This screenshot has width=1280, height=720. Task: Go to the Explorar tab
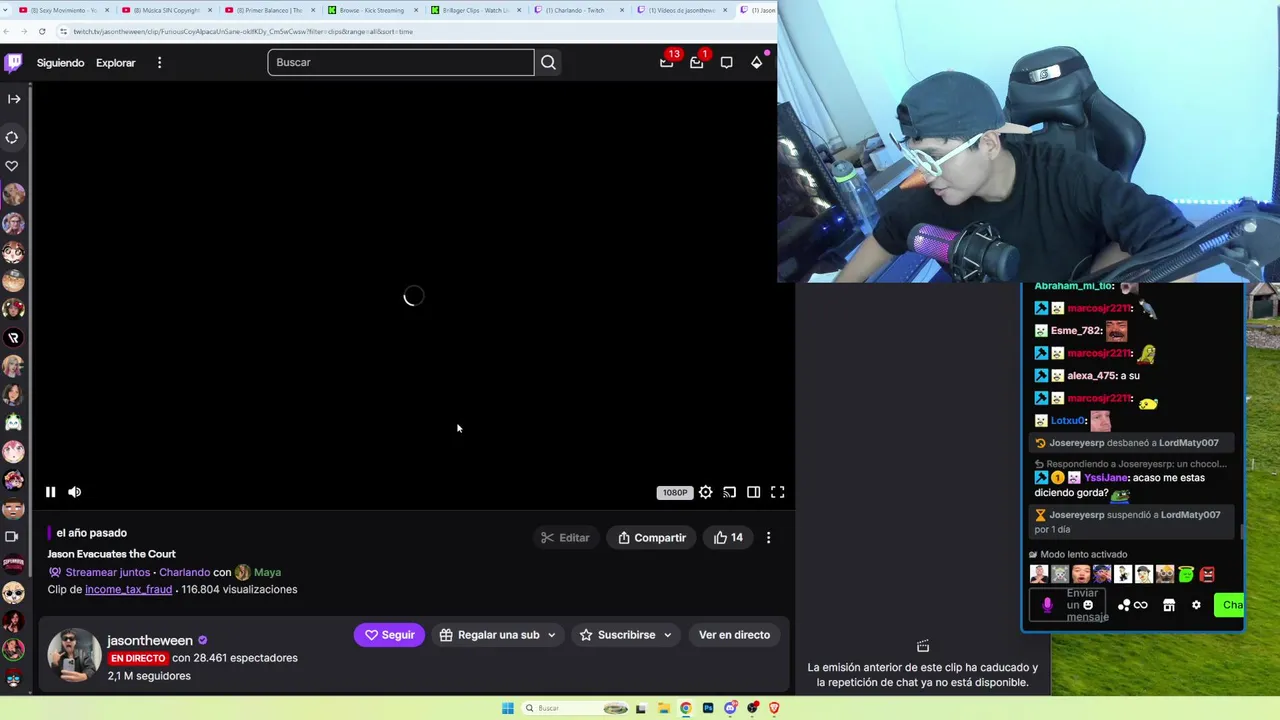pos(115,63)
